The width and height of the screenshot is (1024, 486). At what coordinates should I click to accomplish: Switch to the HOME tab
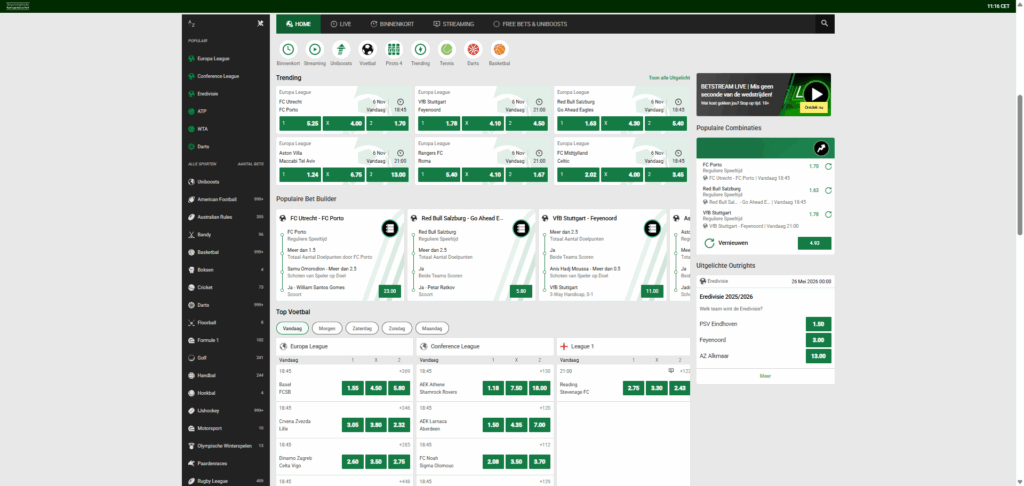[x=298, y=24]
